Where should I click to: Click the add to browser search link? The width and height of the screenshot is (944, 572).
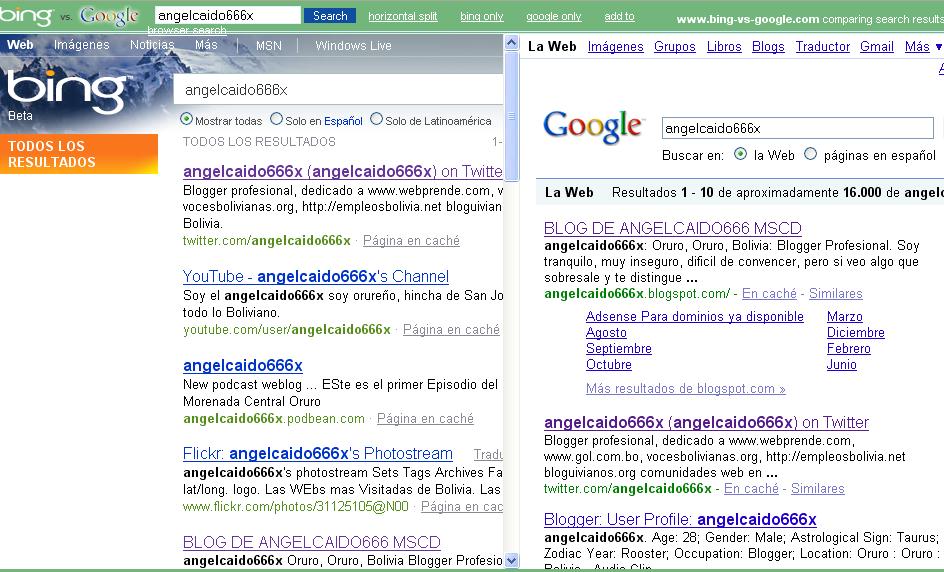[620, 16]
